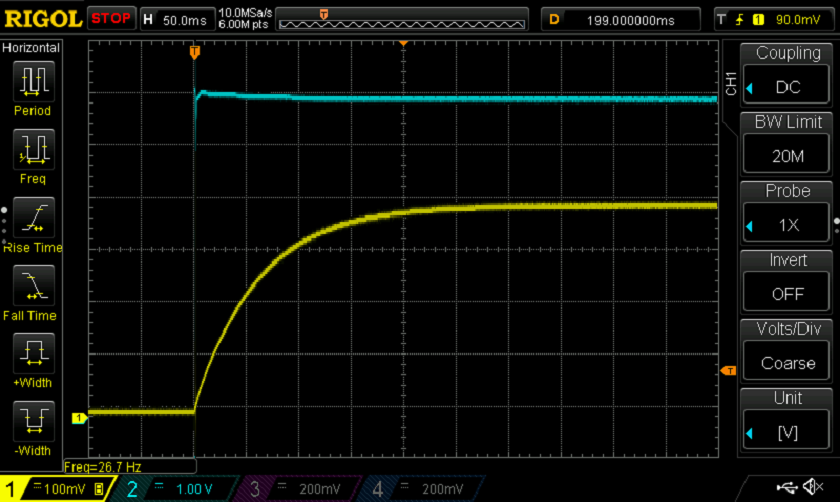
Task: Click the red STOP button
Action: click(111, 19)
